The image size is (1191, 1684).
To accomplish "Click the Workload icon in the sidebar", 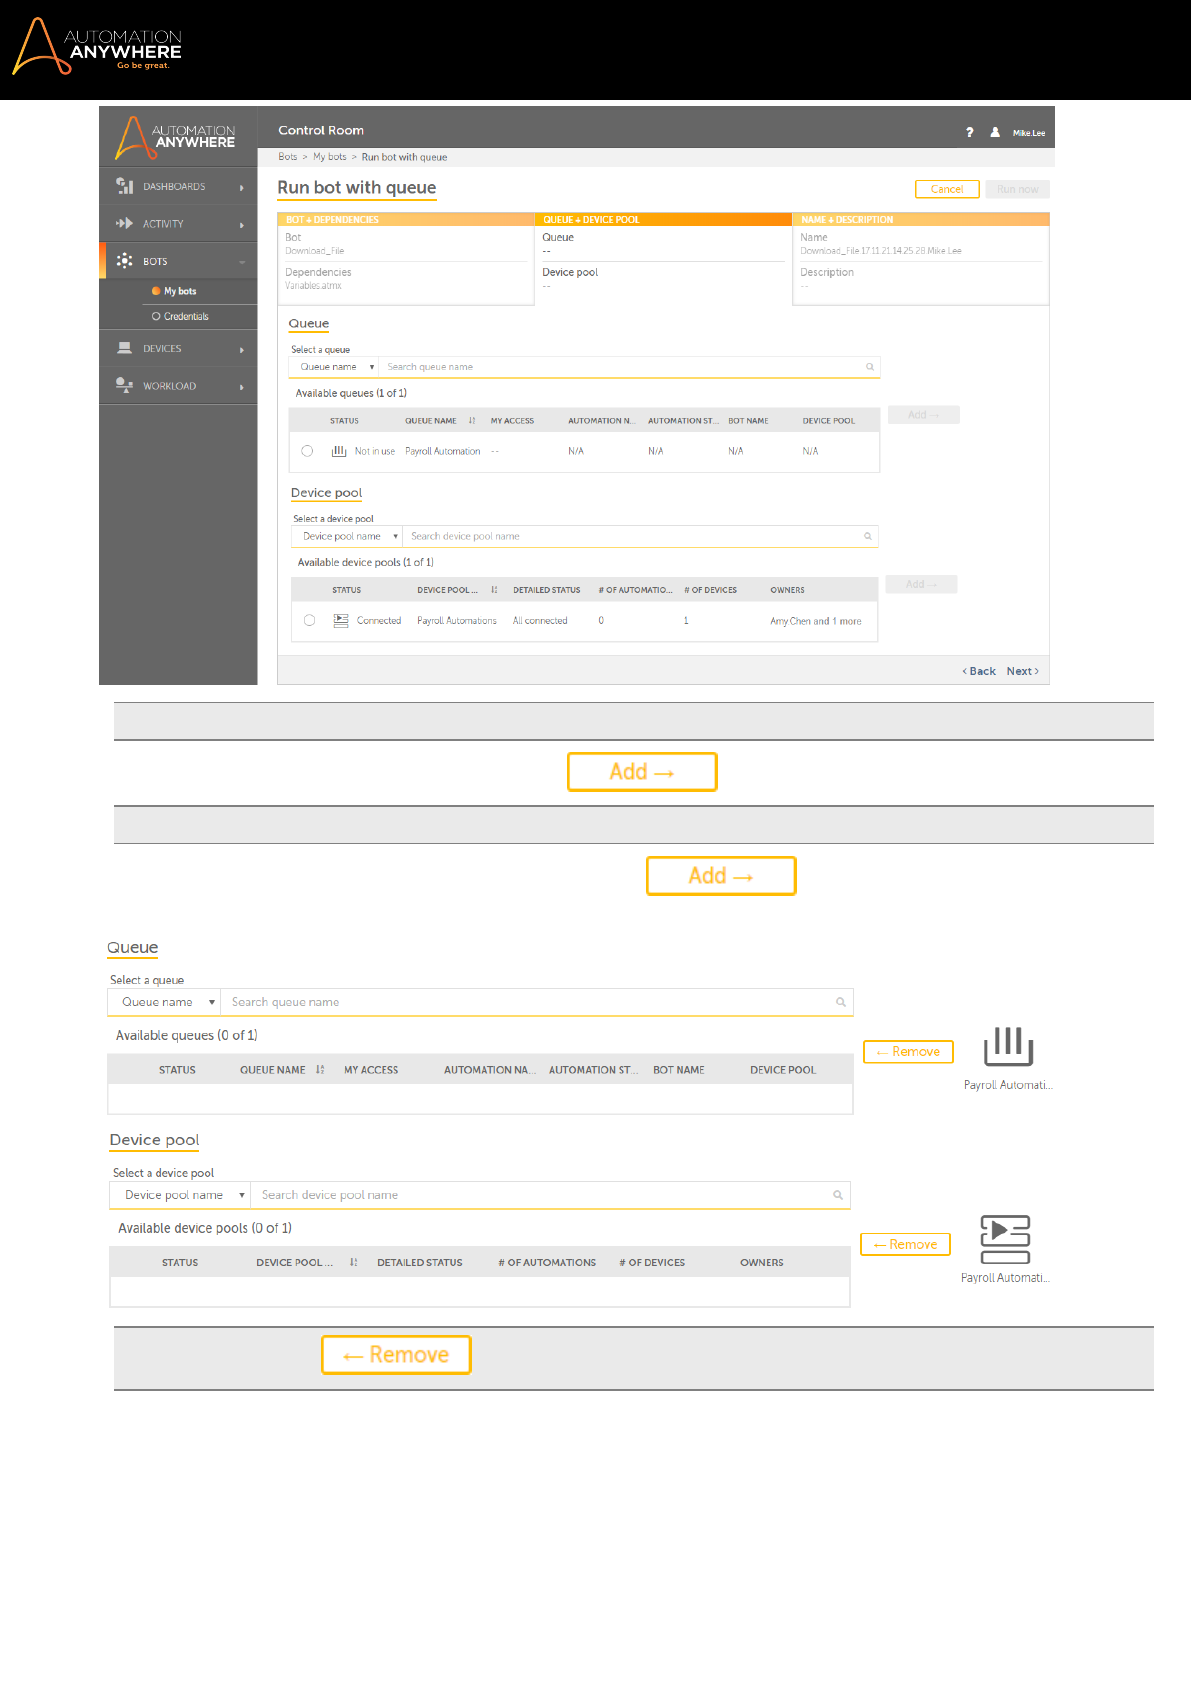I will [x=125, y=385].
